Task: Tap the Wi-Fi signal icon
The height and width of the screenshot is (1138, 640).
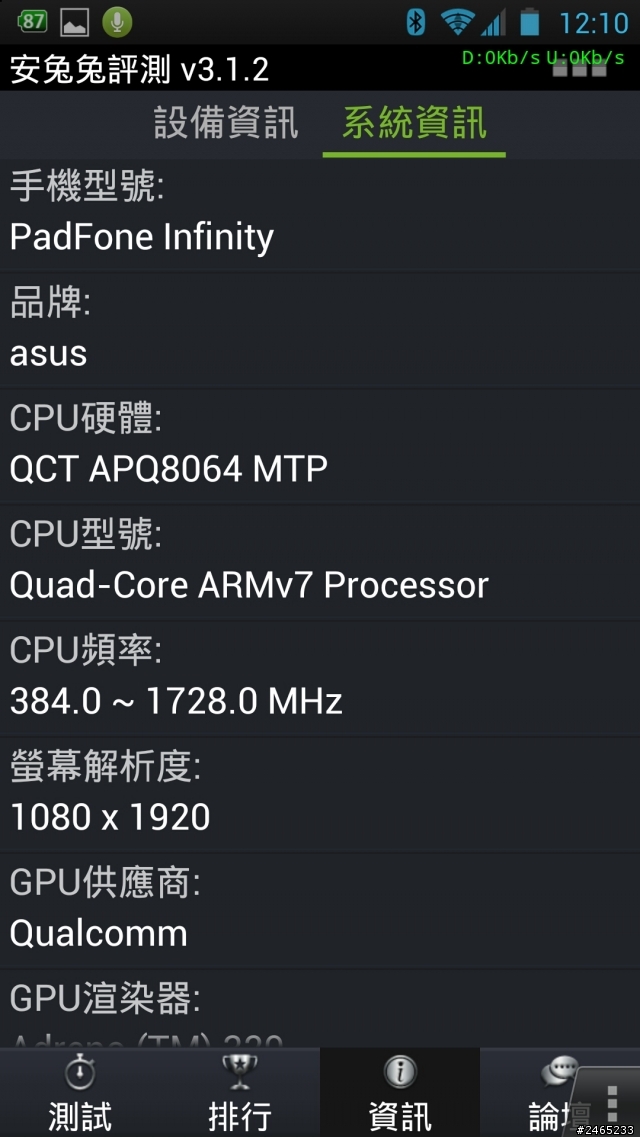Action: (457, 21)
